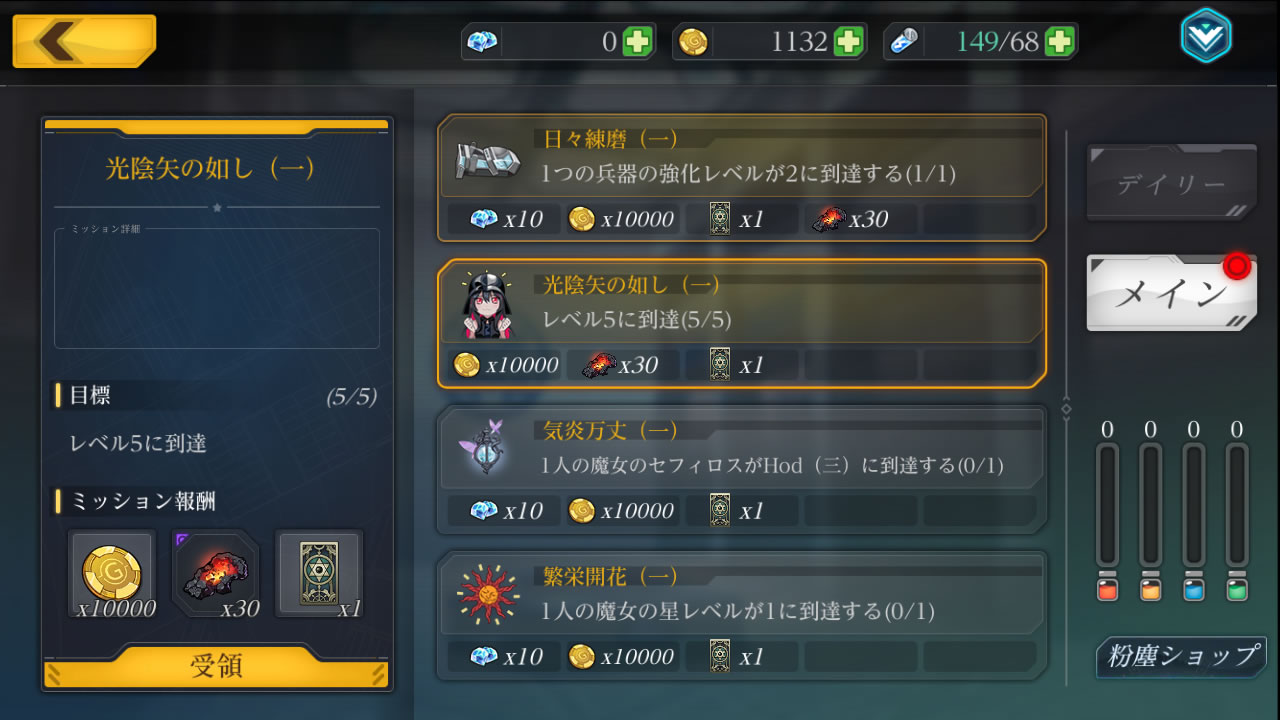
Task: Select the 日々練磨（一） mission
Action: (742, 178)
